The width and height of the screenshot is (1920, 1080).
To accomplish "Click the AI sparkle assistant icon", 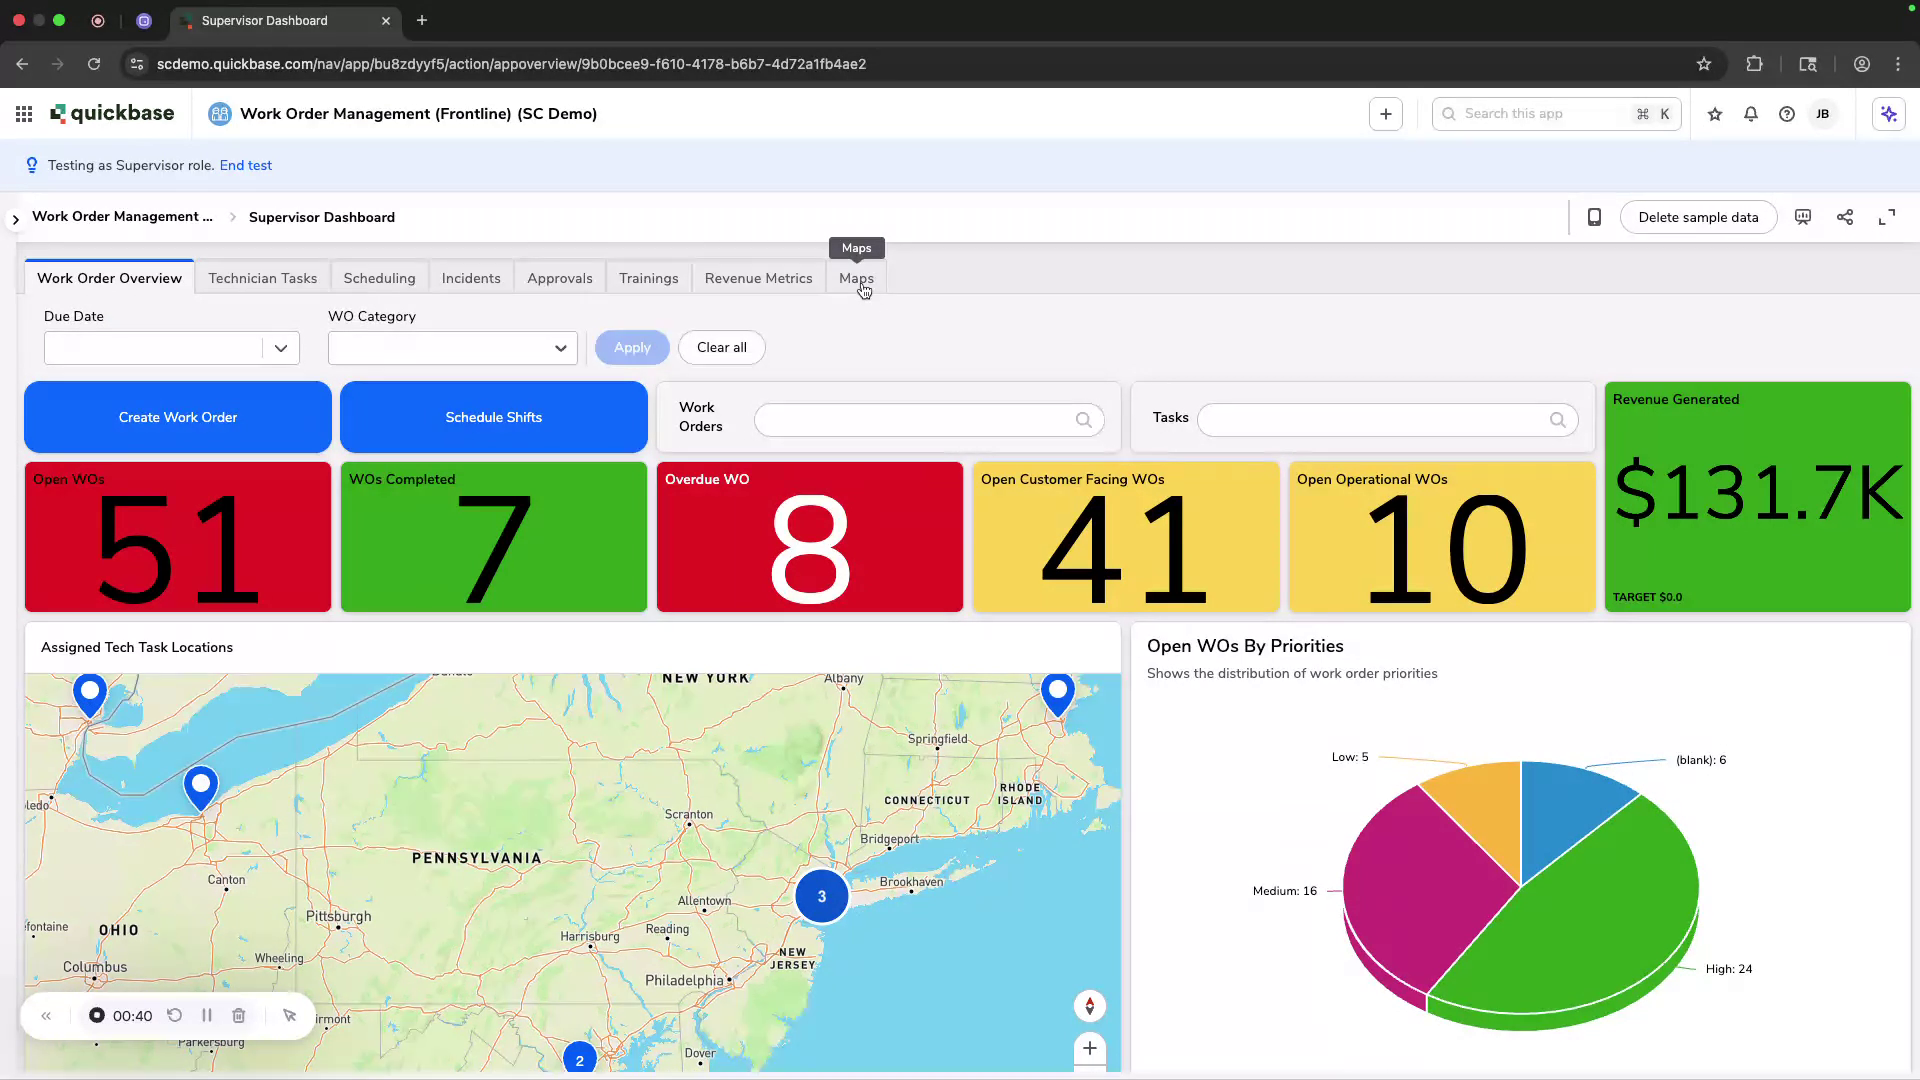I will pos(1888,114).
